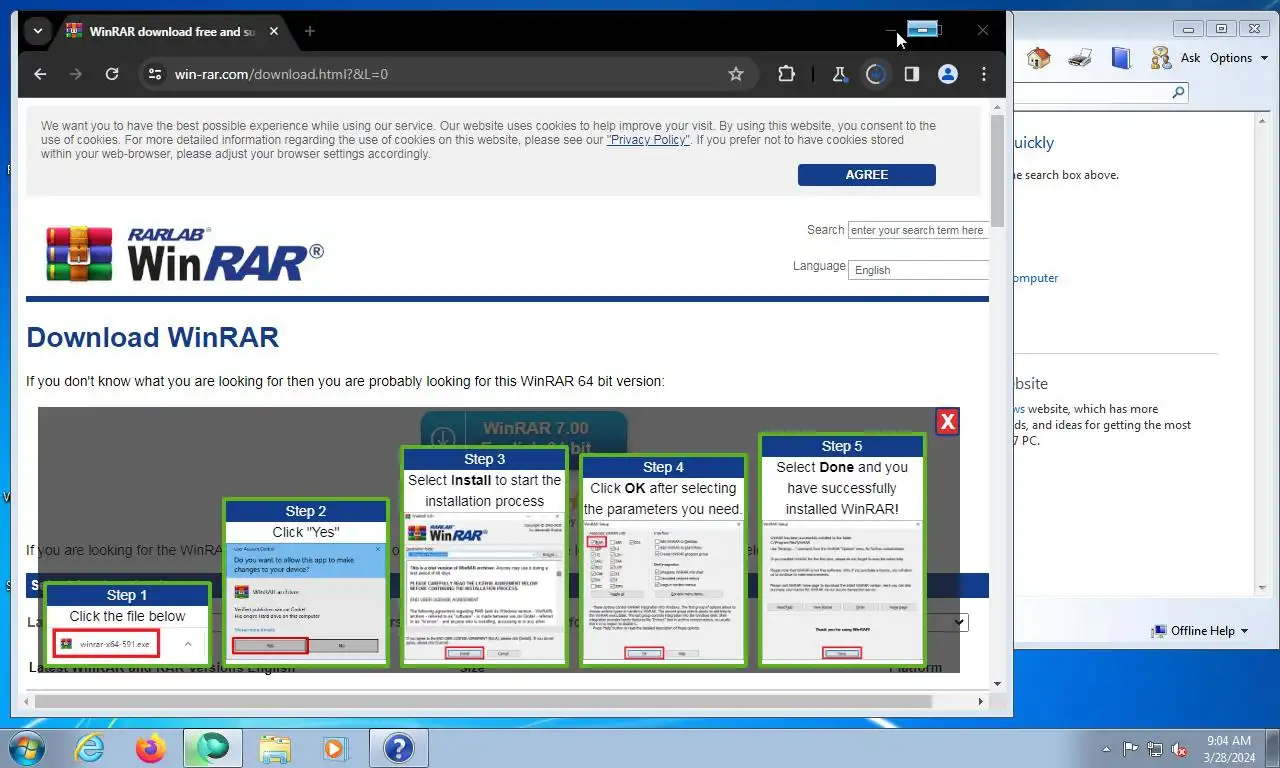View site information for win-rar.com
The image size is (1280, 768).
point(154,74)
